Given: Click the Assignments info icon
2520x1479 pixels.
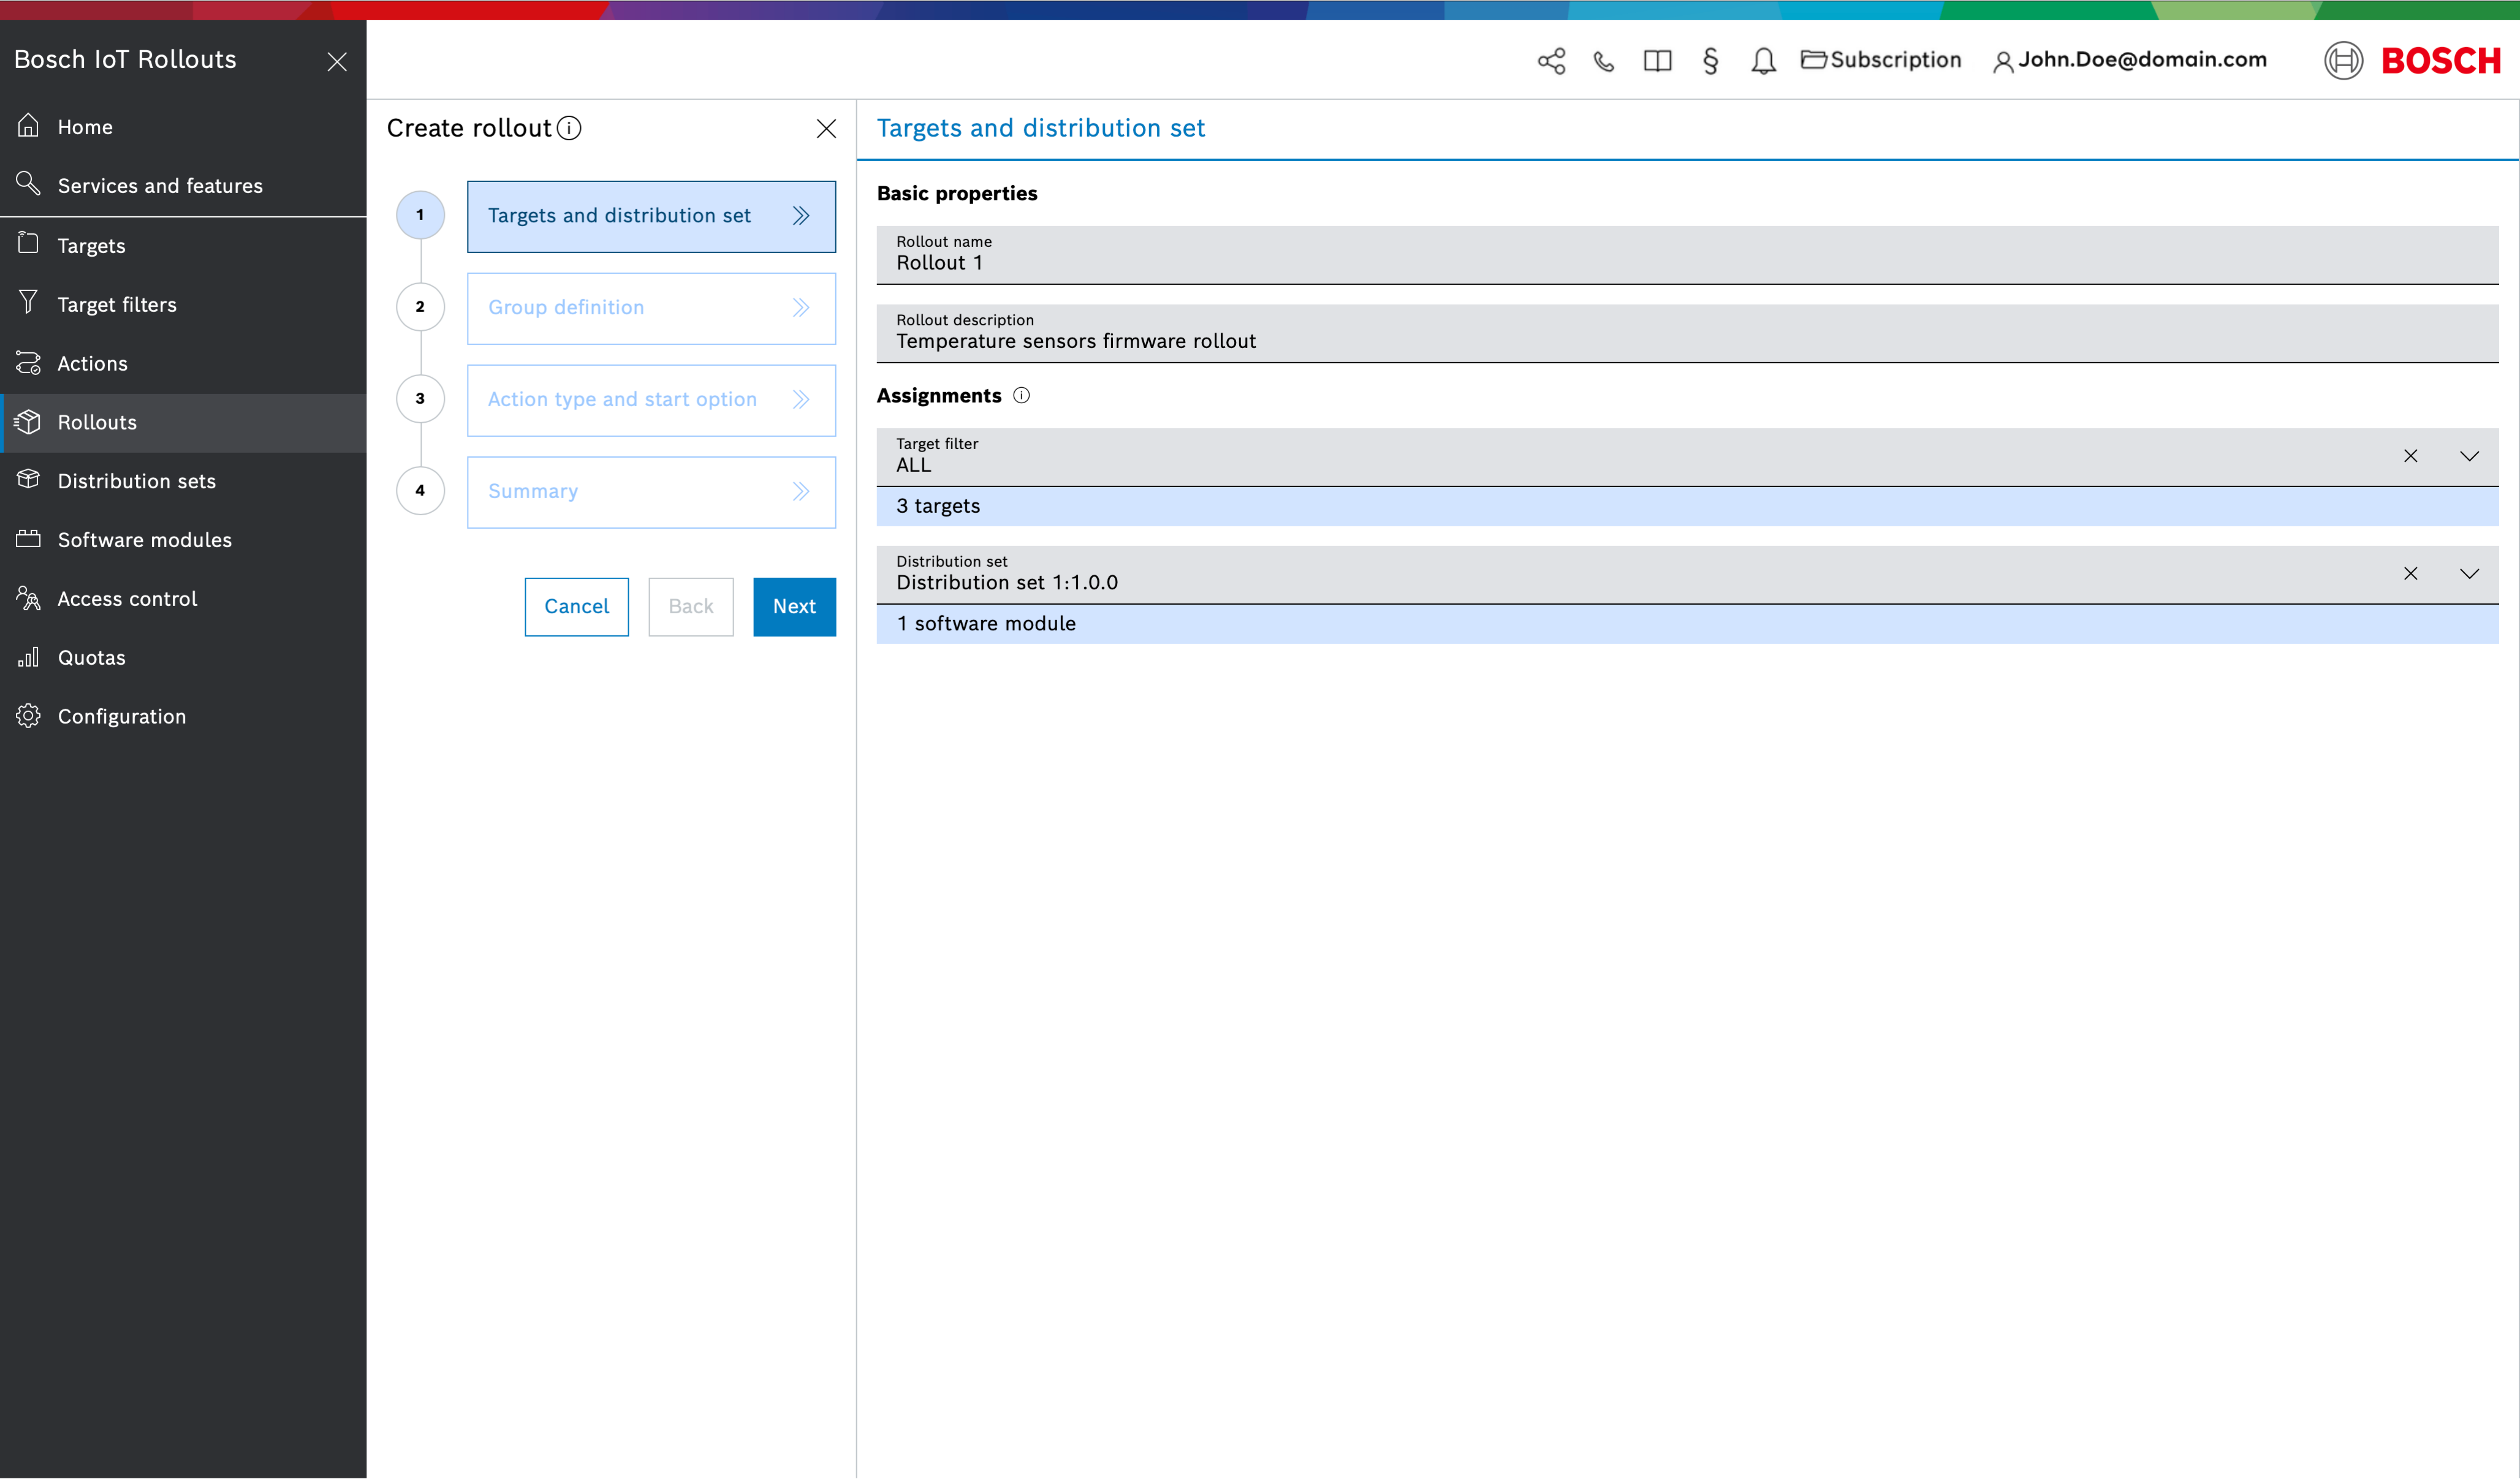Looking at the screenshot, I should [1021, 395].
